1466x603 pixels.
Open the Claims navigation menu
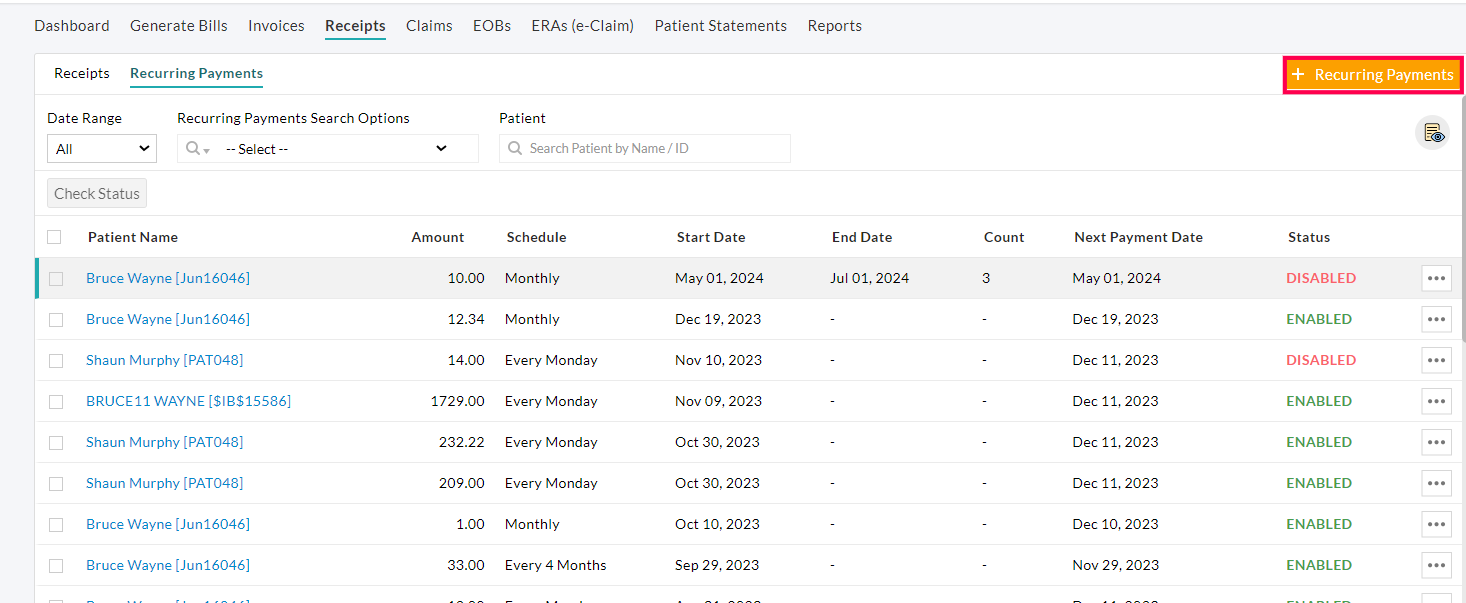tap(429, 25)
